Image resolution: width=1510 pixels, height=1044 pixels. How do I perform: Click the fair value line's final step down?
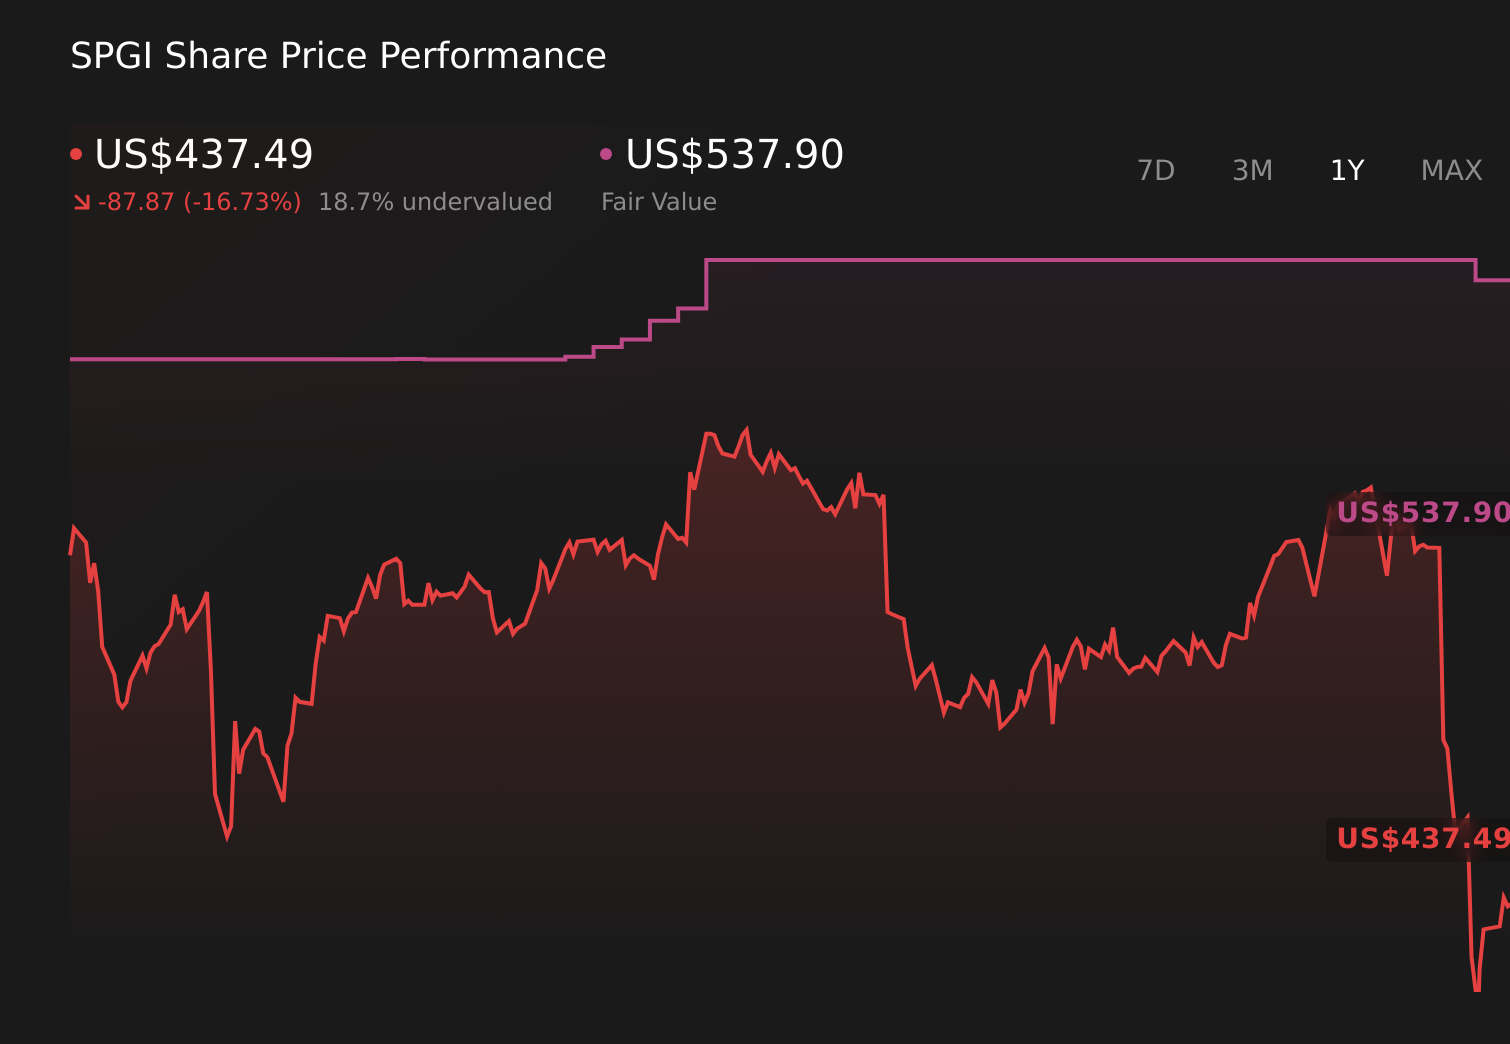1476,270
